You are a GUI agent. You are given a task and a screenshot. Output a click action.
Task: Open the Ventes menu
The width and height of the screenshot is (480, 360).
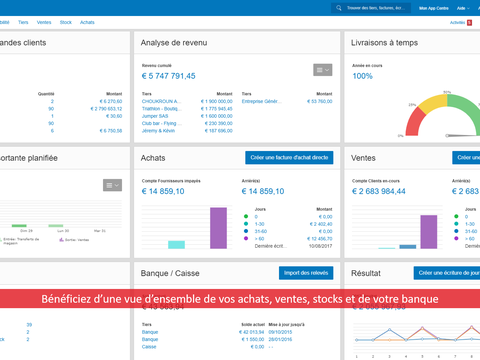tap(44, 22)
